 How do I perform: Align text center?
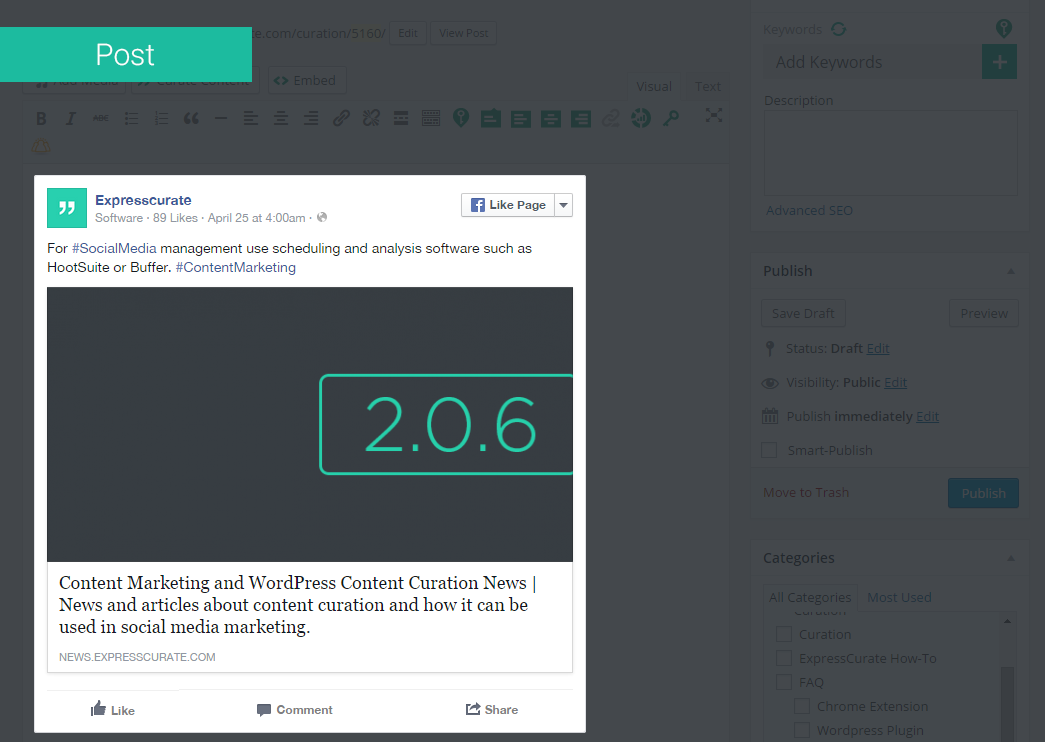[x=281, y=119]
